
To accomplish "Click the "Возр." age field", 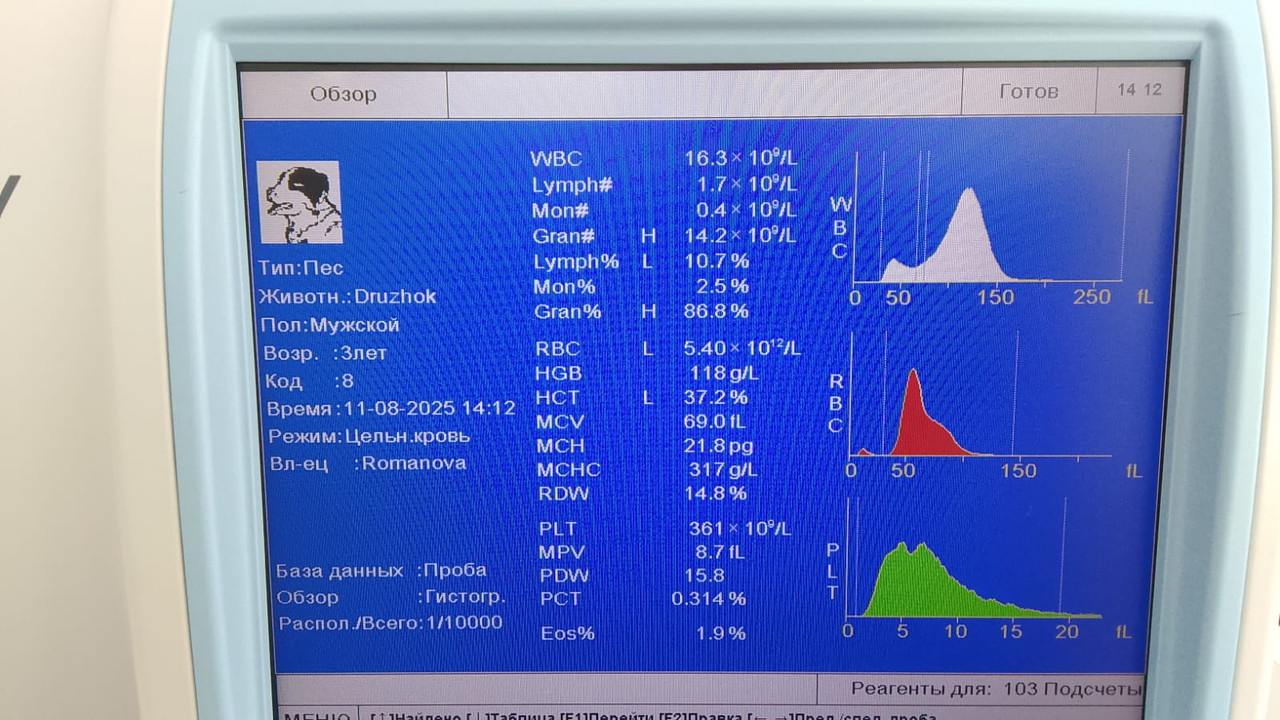I will point(325,353).
